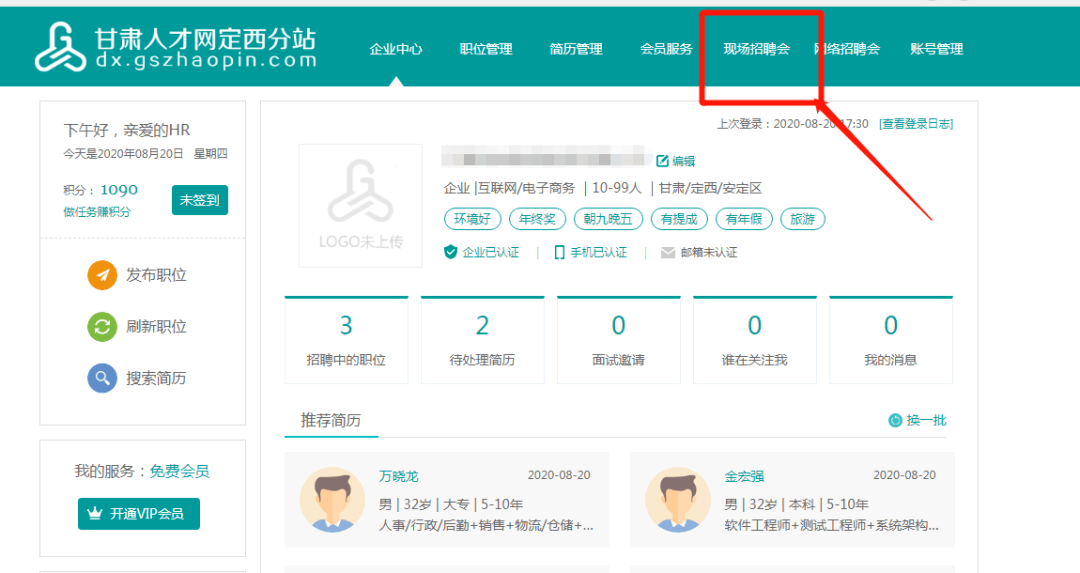1080x573 pixels.
Task: Click the 开通VIP会员 button
Action: click(x=138, y=514)
